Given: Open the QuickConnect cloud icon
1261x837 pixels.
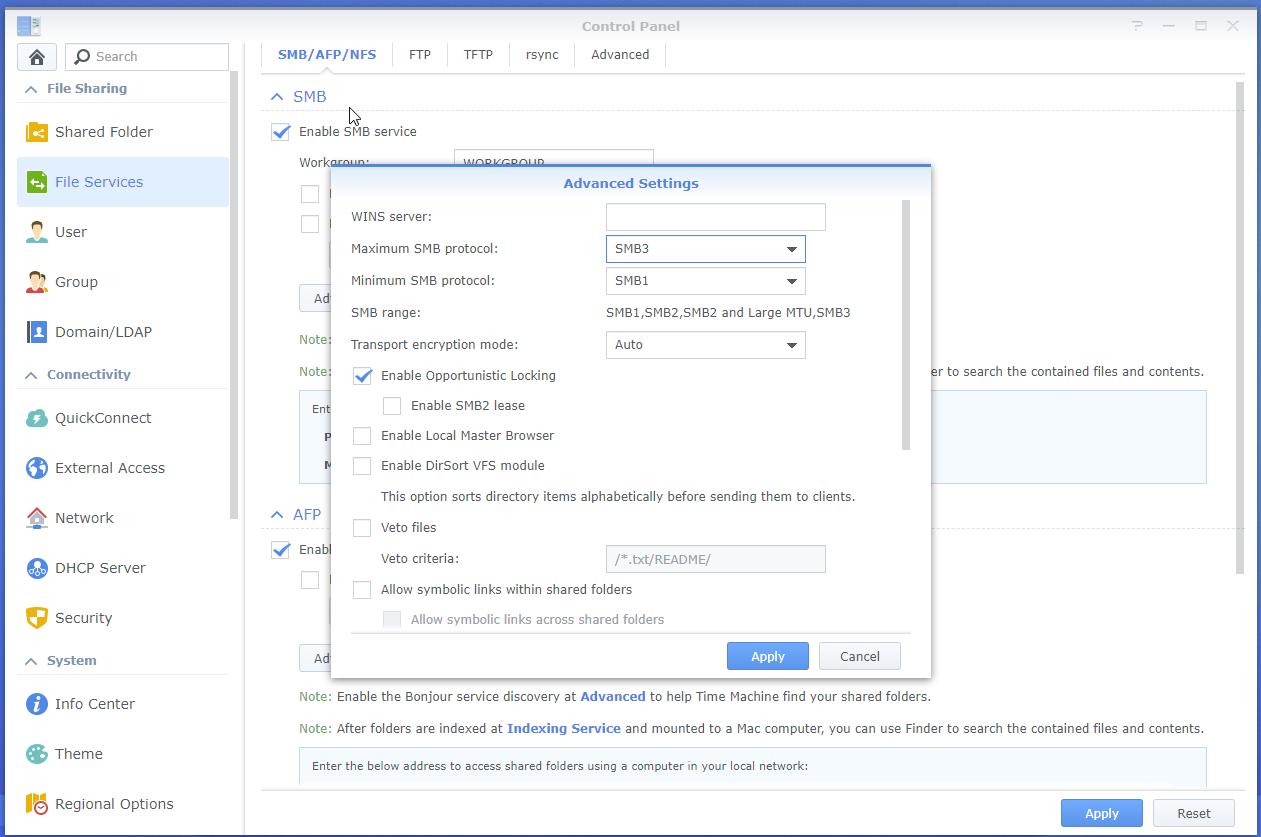Looking at the screenshot, I should pyautogui.click(x=37, y=418).
